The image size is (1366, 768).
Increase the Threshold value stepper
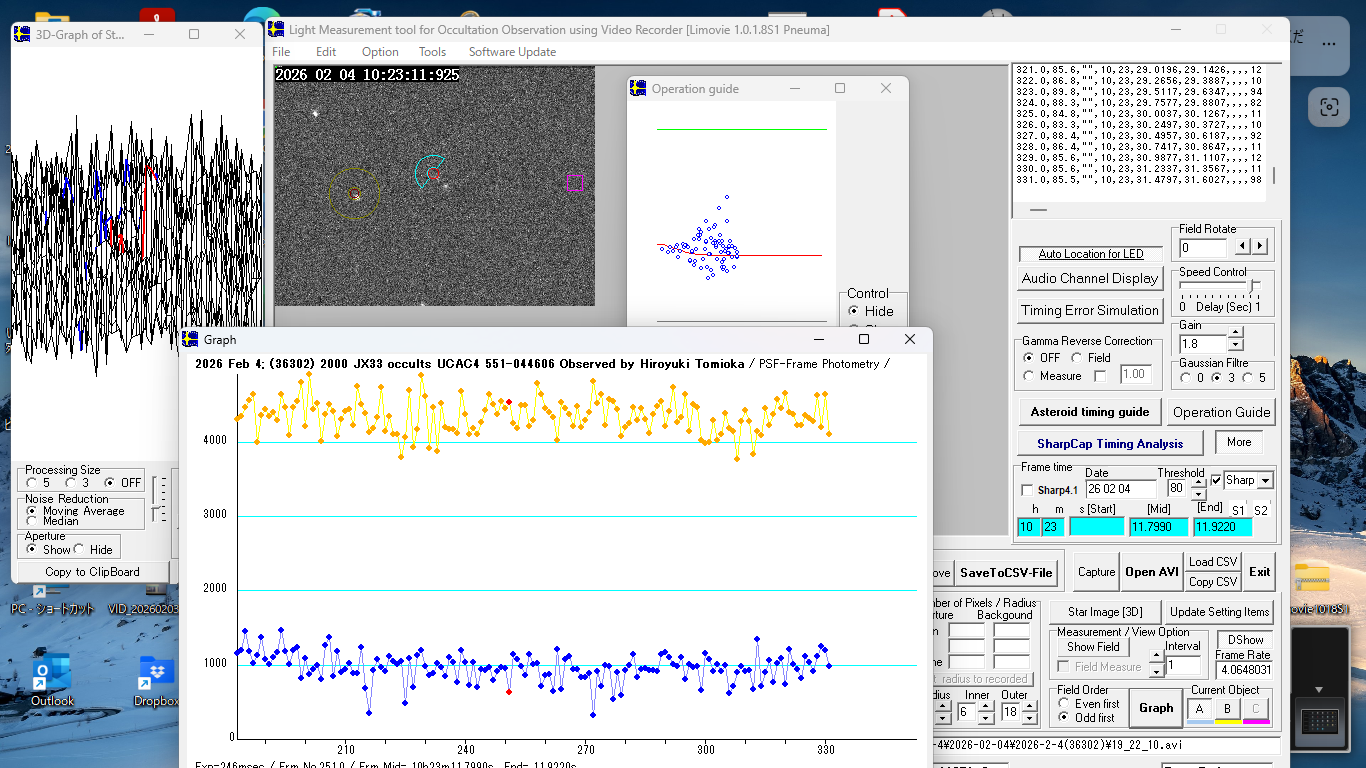1198,483
